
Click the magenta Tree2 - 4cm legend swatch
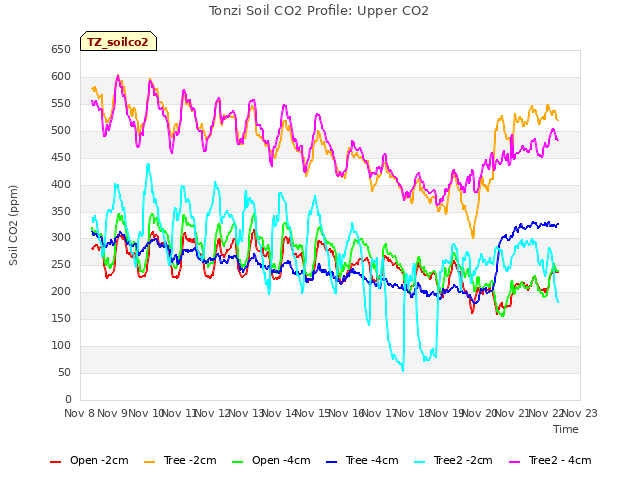click(514, 462)
